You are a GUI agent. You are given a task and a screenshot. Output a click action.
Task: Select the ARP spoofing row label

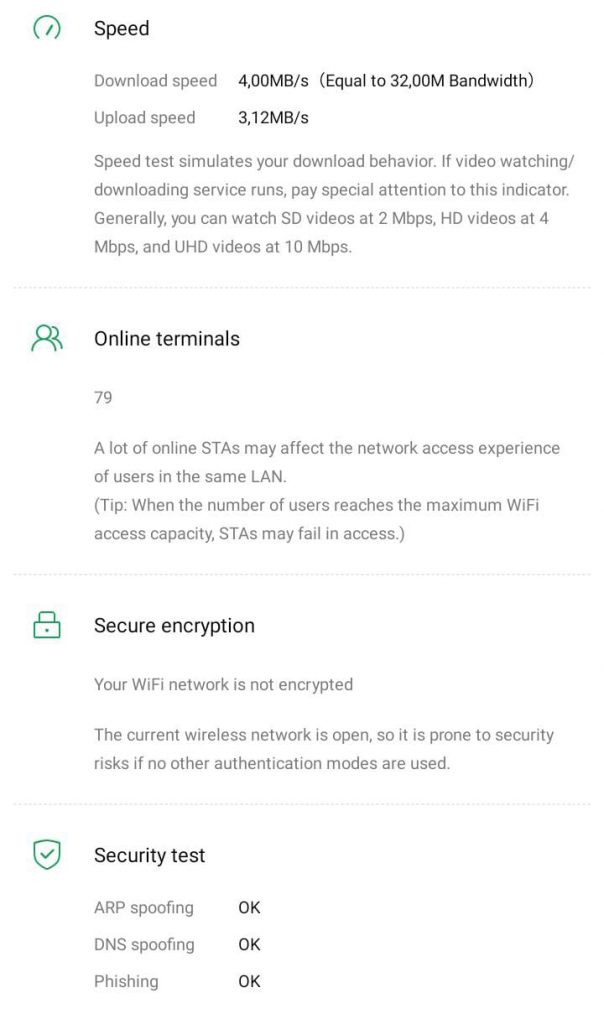tap(143, 908)
